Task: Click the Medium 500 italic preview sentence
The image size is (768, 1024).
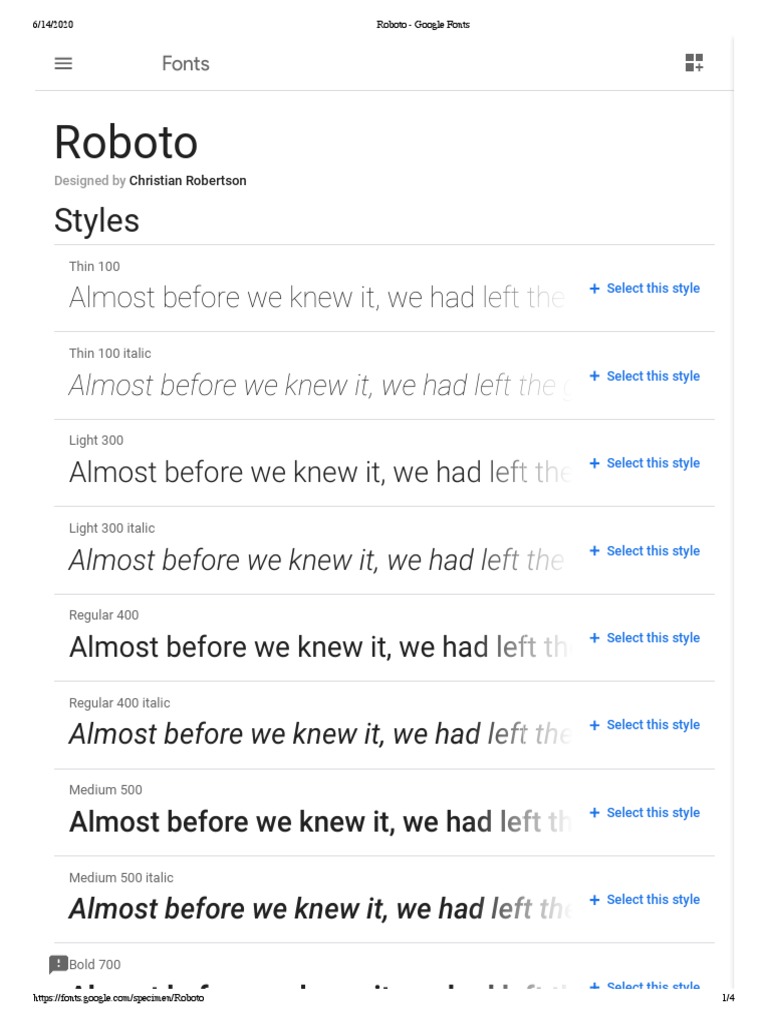Action: pos(316,909)
